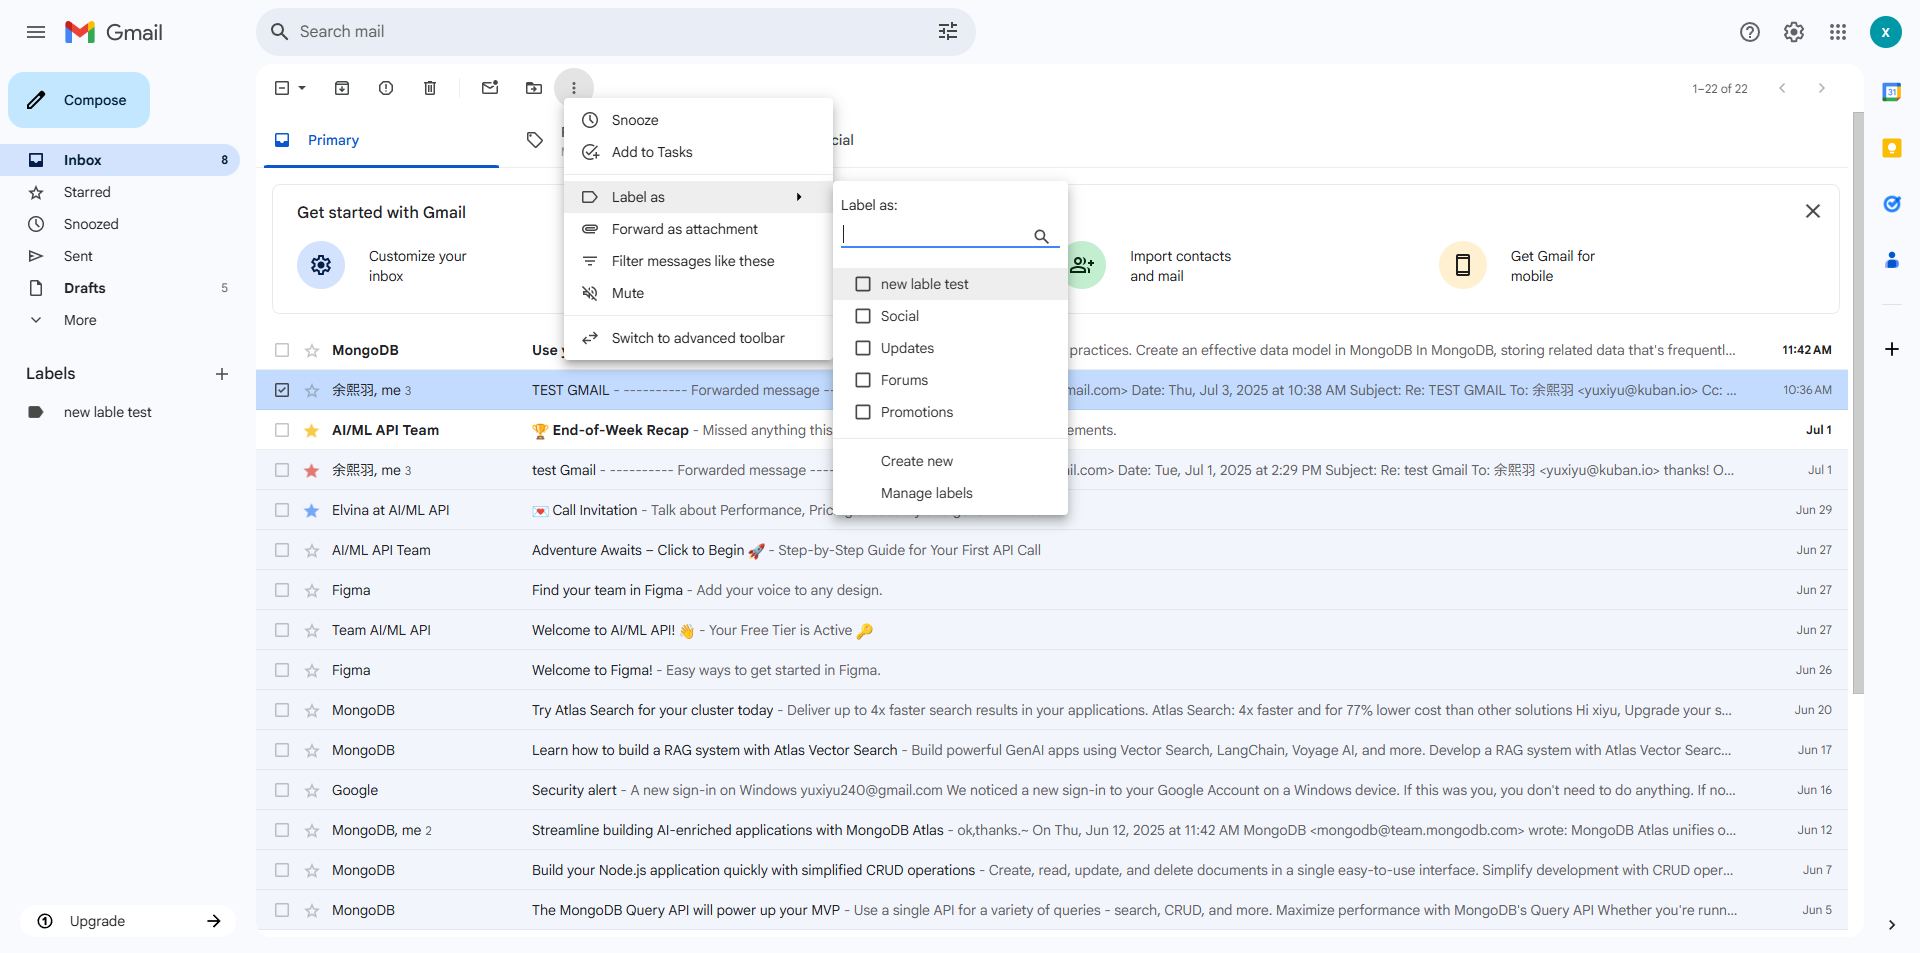Select the Figma Jun 26 email checkbox
This screenshot has width=1920, height=953.
coord(282,670)
